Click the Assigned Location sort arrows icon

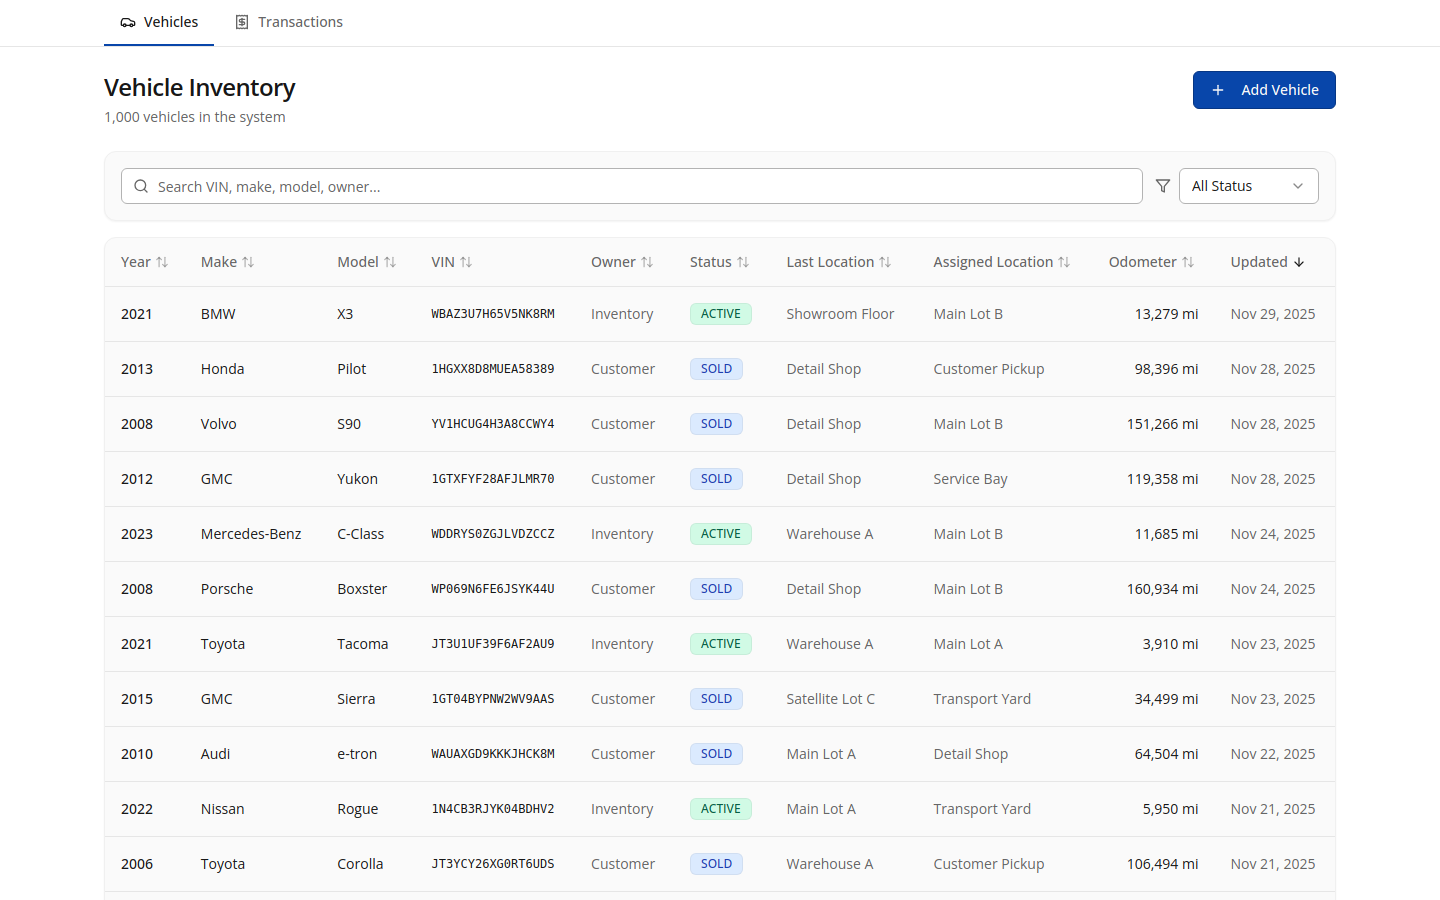tap(1064, 262)
